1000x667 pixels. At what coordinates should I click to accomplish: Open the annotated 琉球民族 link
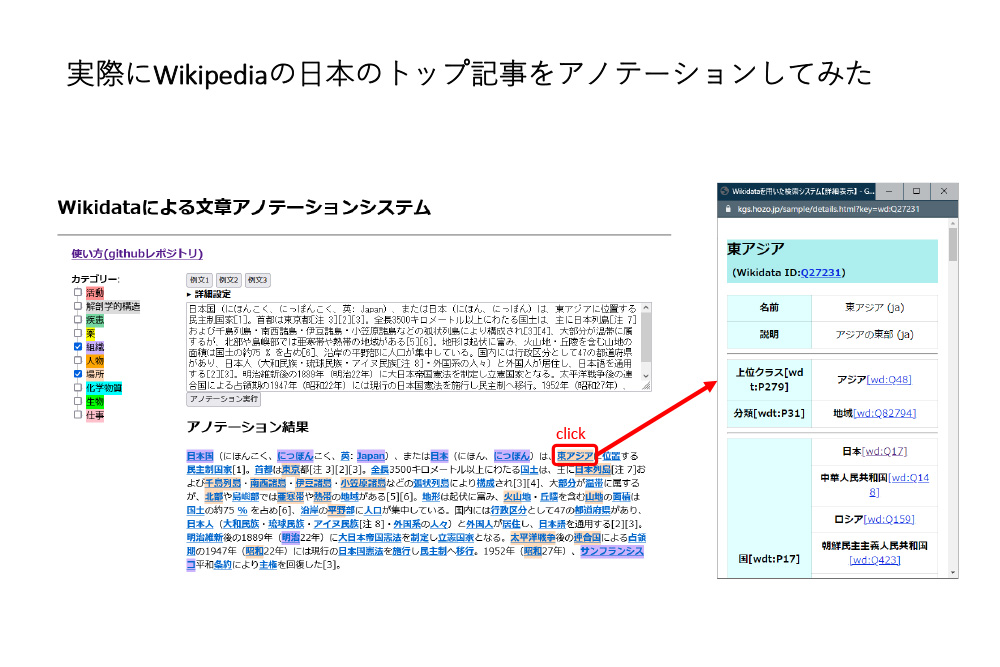[286, 524]
